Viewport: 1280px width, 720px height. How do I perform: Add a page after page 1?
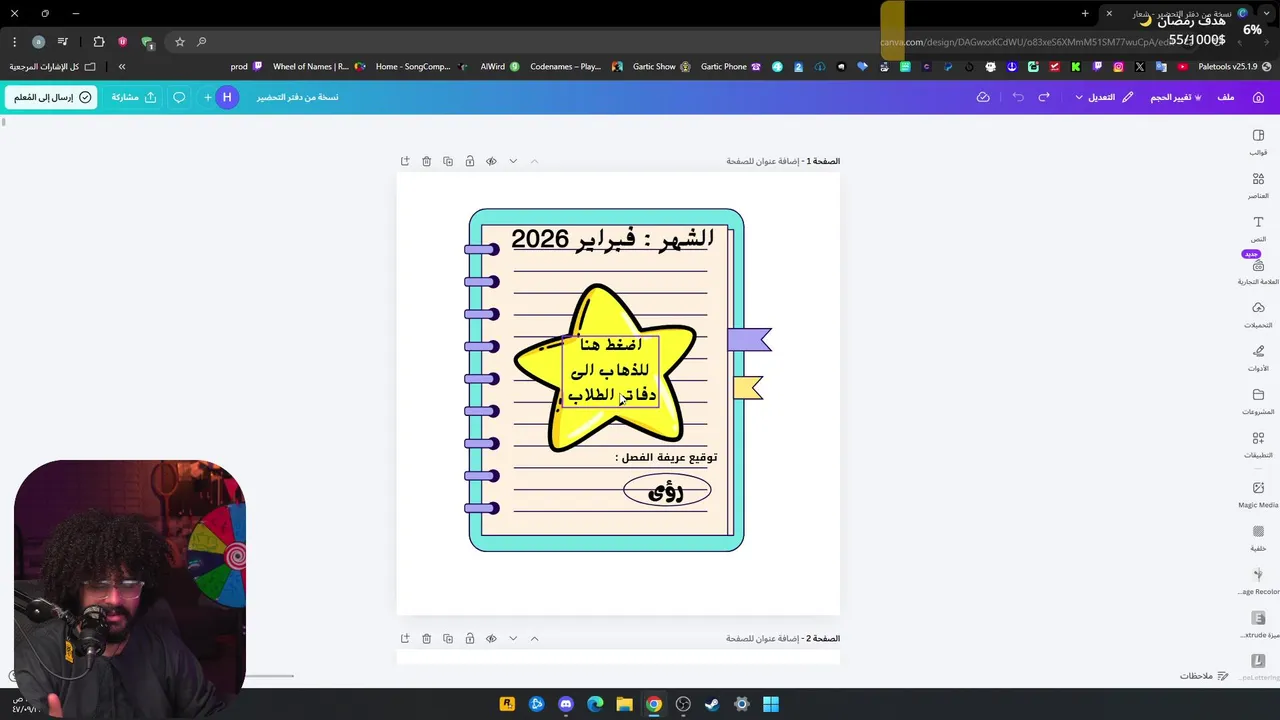[405, 161]
